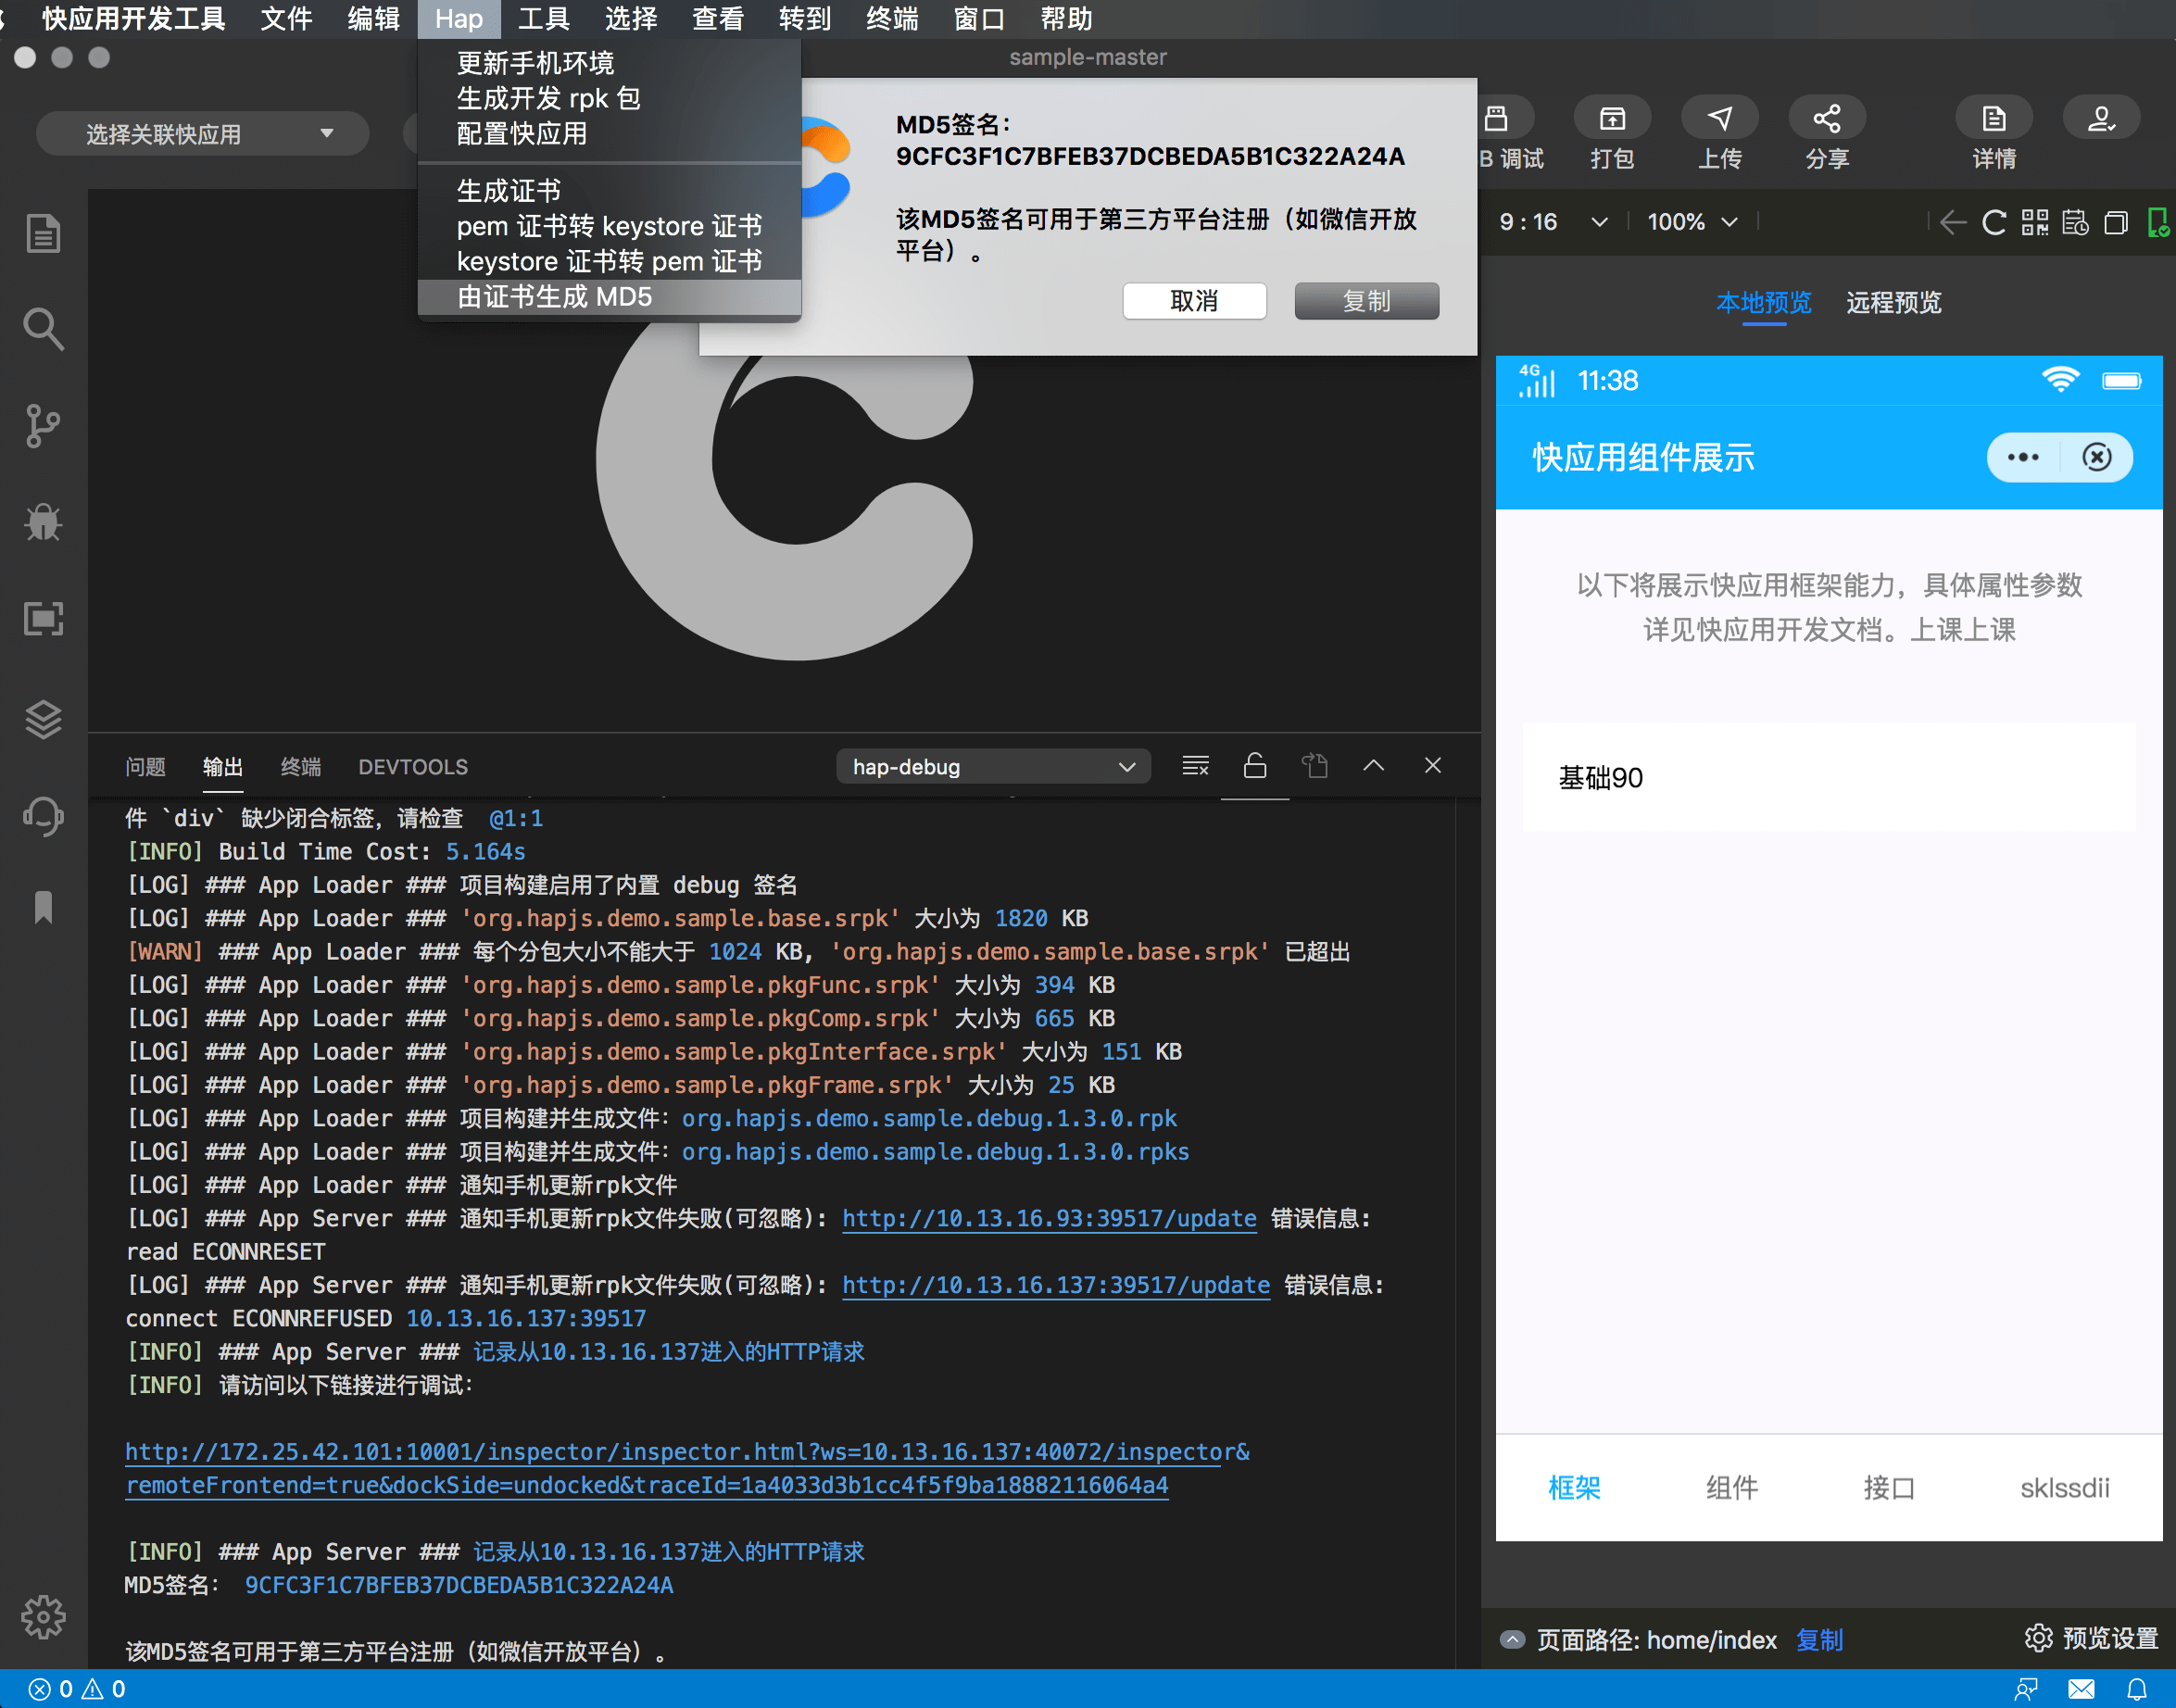Open the source control panel
This screenshot has height=1708, width=2176.
tap(44, 425)
